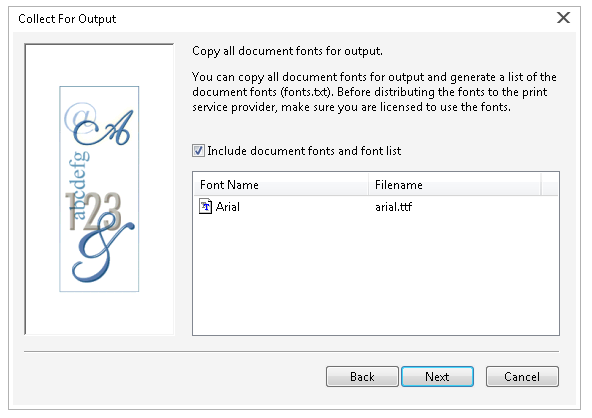Viewport: 592px width, 418px height.
Task: Click the Include document fonts label text
Action: pyautogui.click(x=304, y=151)
